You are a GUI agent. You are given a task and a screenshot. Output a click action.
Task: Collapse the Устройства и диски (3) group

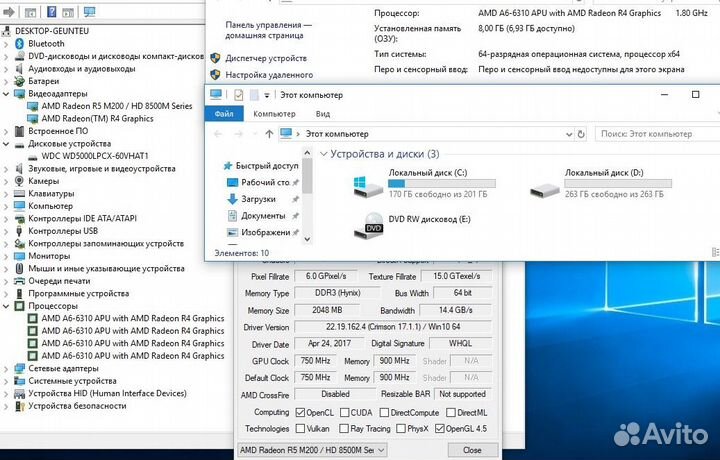(324, 154)
